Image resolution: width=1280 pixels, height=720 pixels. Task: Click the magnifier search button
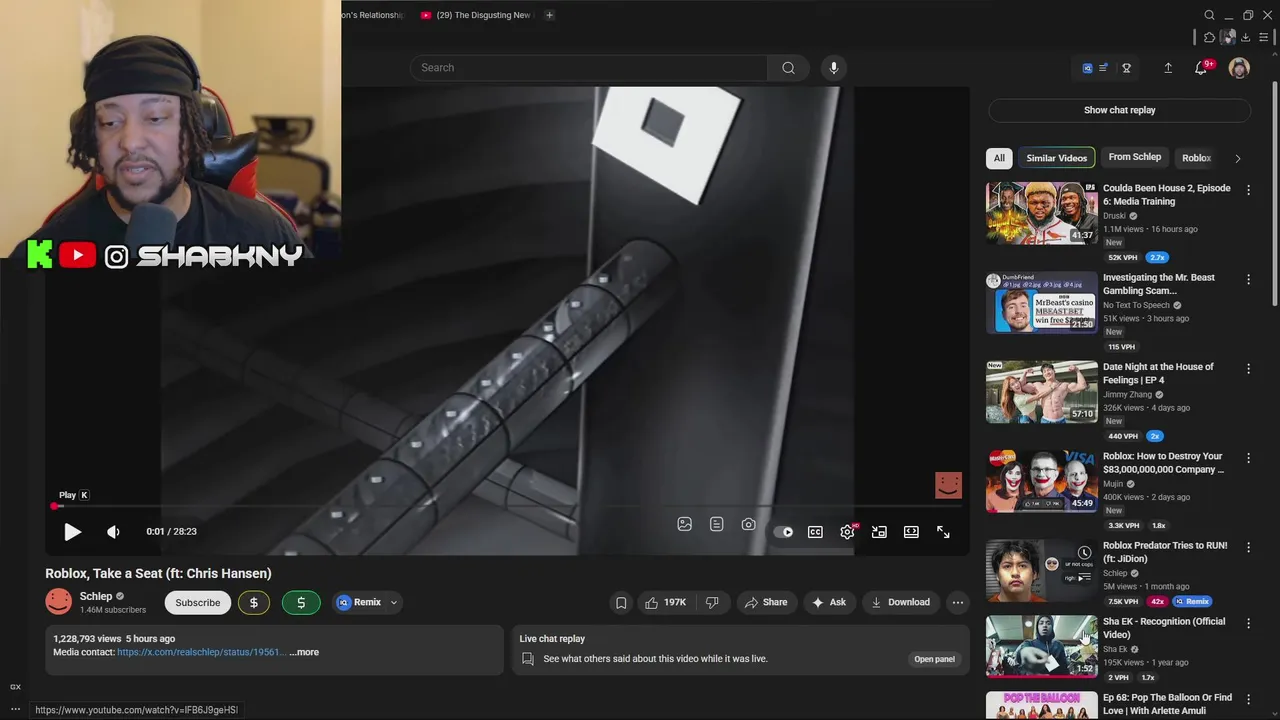coord(788,68)
